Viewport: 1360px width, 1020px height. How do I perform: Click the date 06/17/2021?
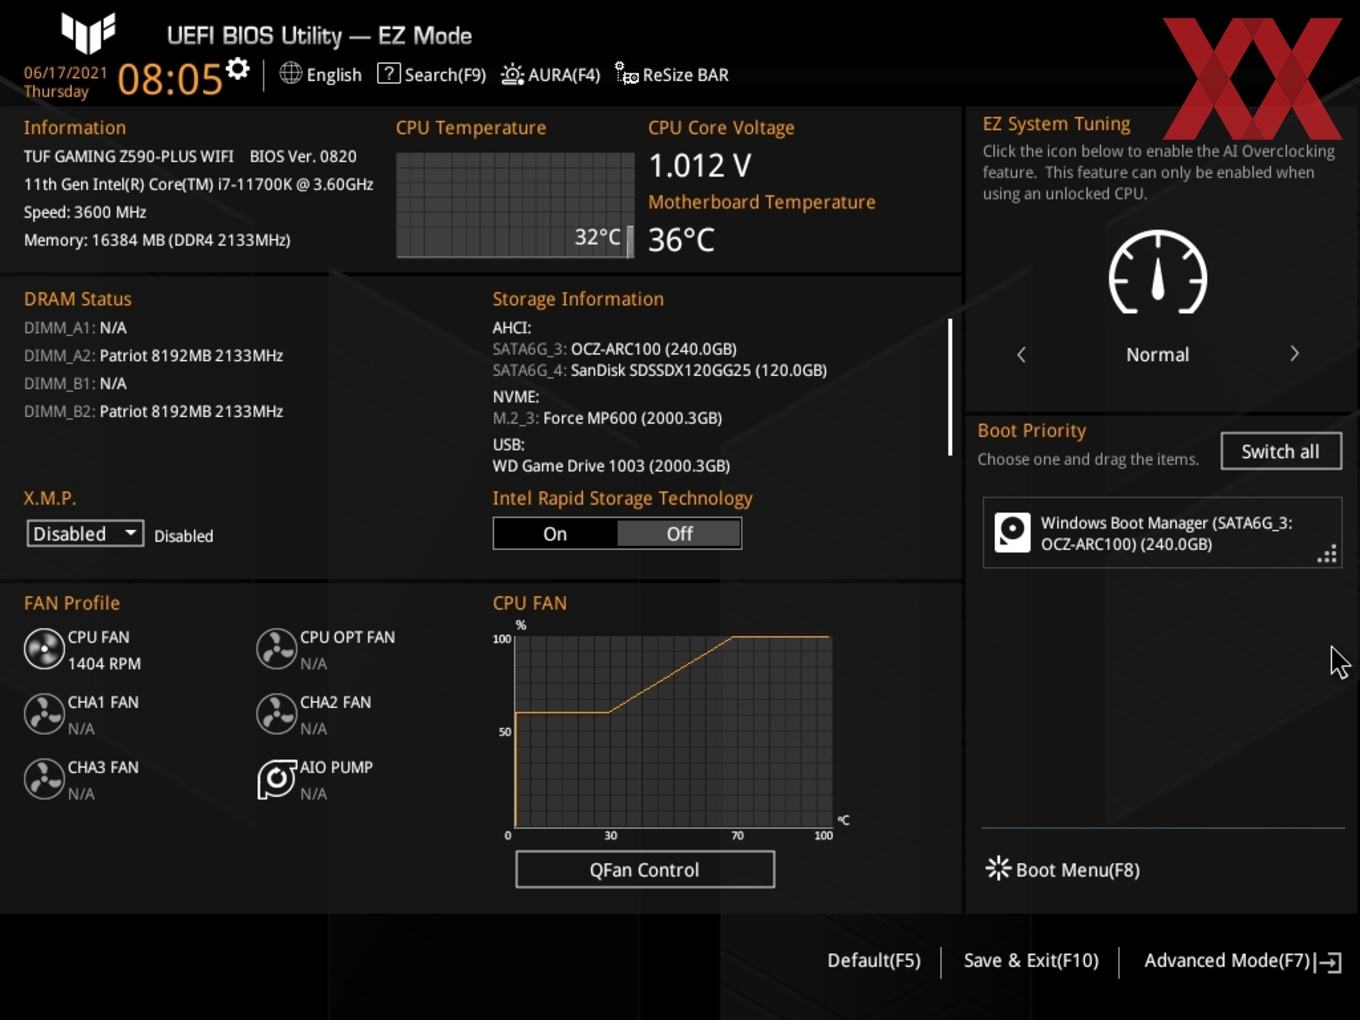coord(65,73)
